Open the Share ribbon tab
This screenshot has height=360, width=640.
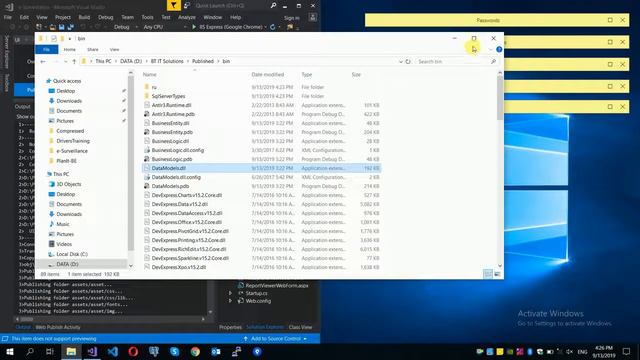pos(93,49)
